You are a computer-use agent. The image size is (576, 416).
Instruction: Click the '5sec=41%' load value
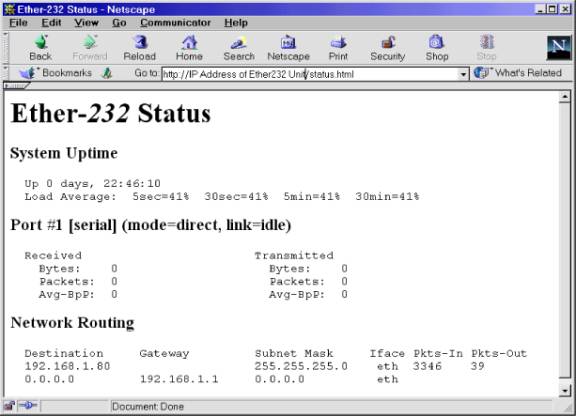[161, 197]
